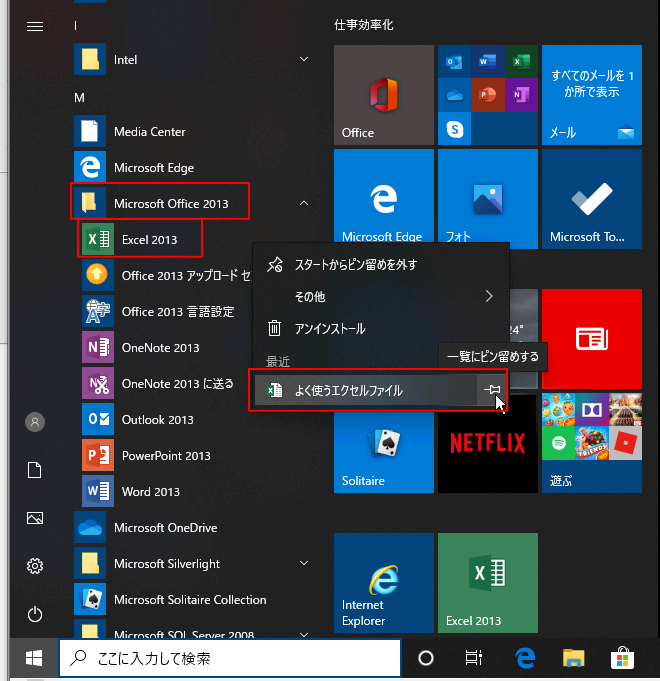Open File Explorer from the taskbar

[574, 658]
